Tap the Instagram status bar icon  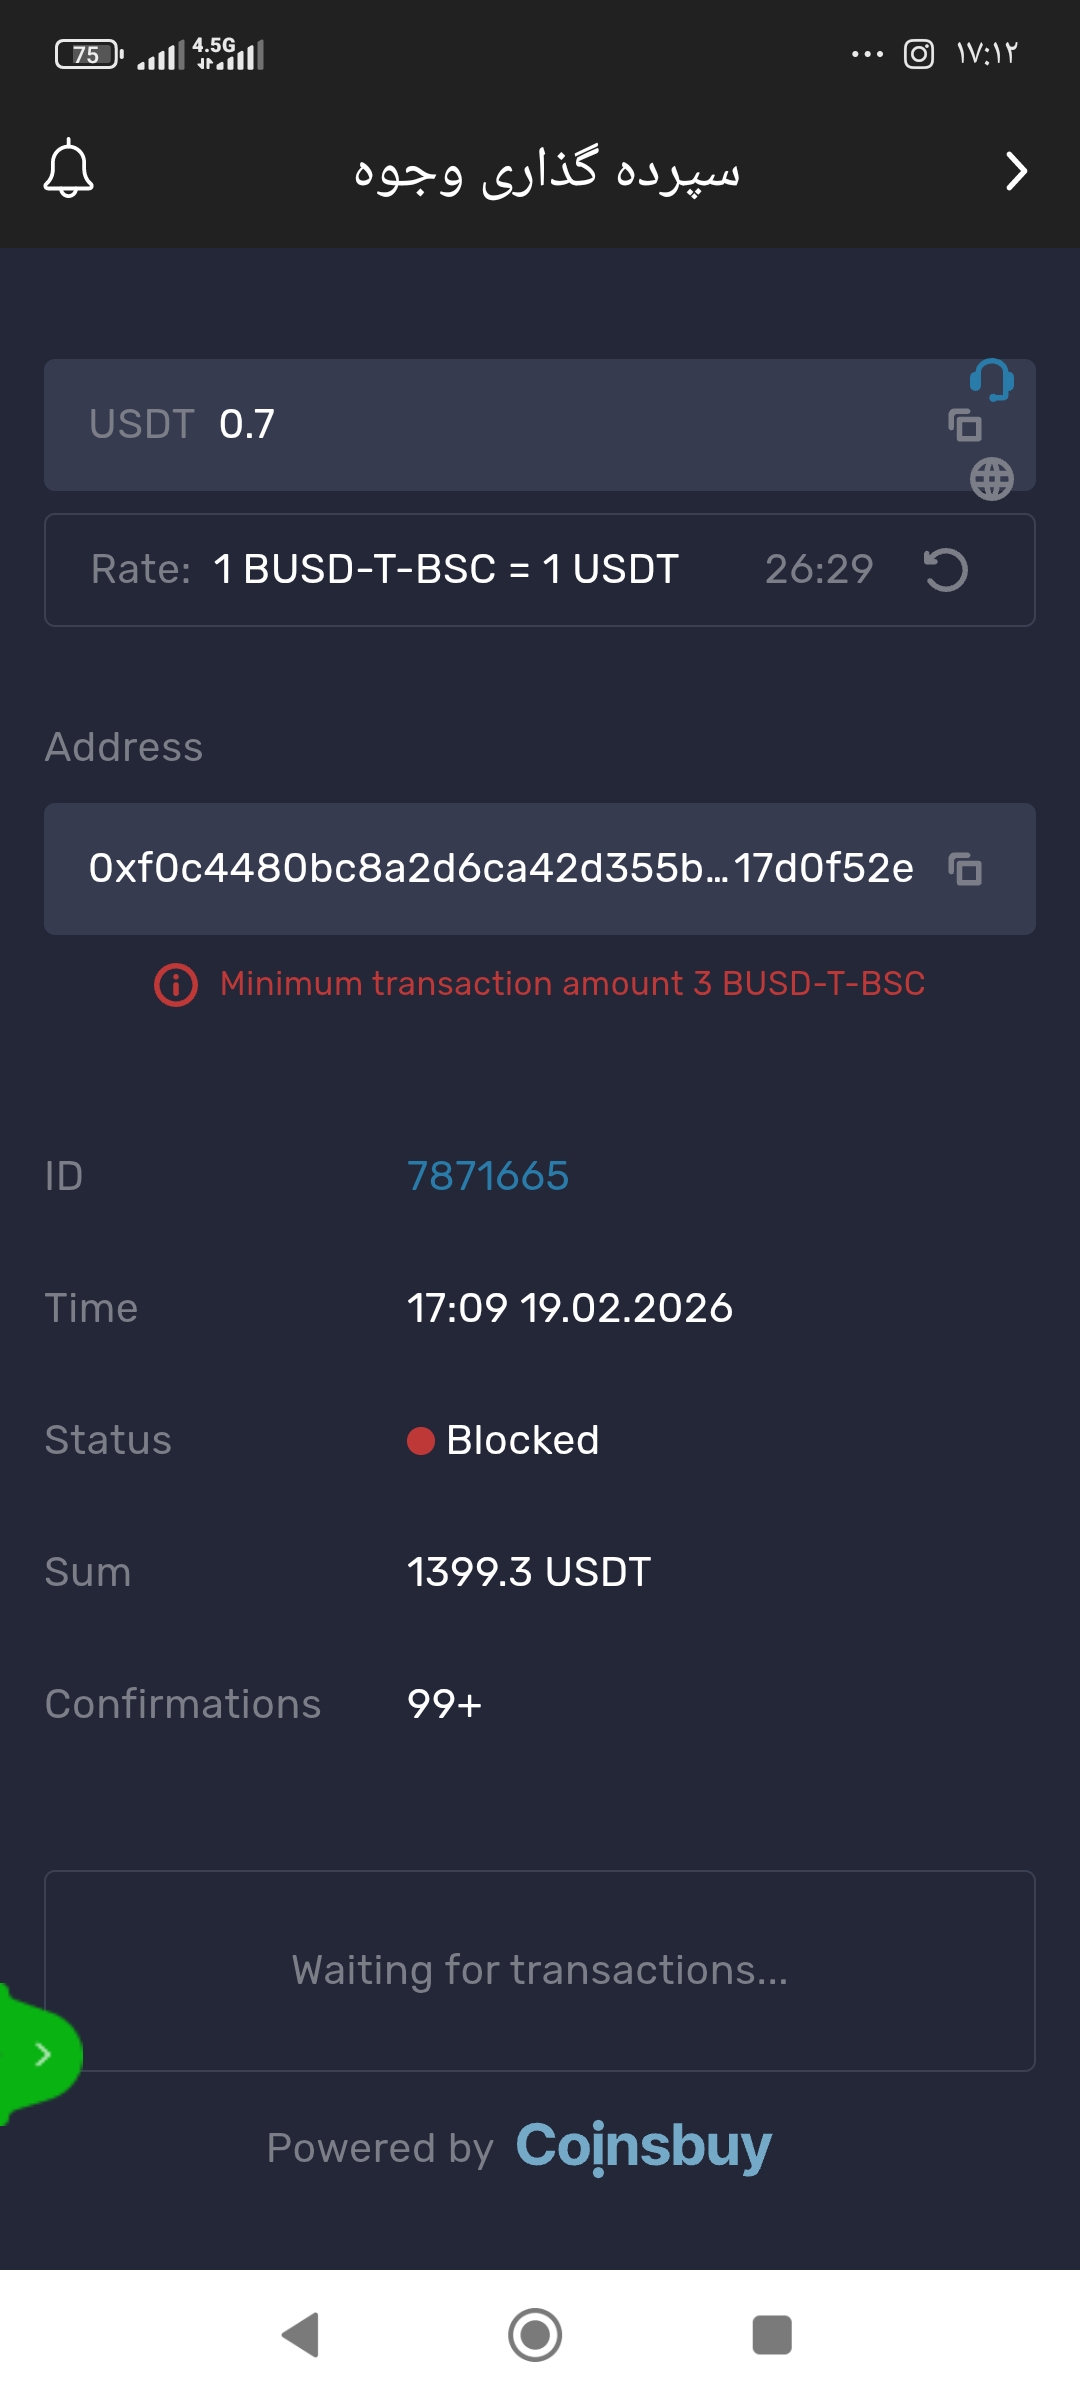pos(918,54)
